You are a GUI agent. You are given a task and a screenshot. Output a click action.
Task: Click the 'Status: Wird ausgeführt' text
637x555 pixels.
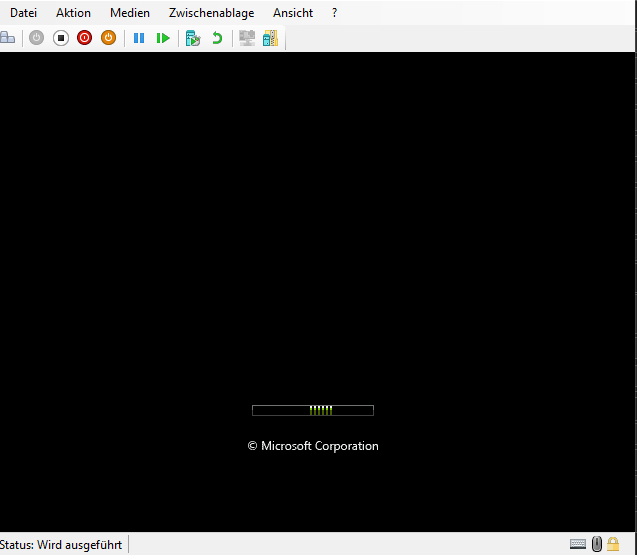(61, 545)
